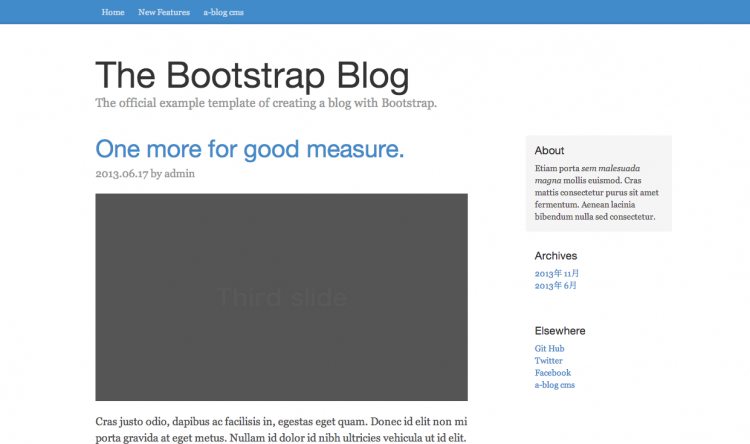The image size is (750, 444).
Task: Open the Twitter link in Elsewhere
Action: 548,361
